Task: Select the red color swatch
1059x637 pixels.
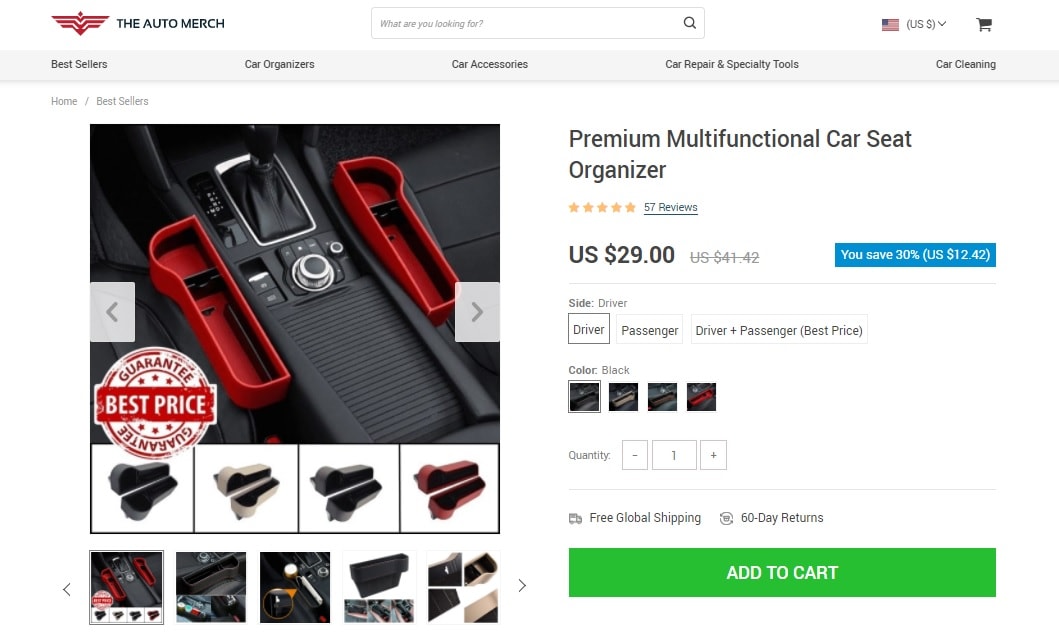Action: point(701,396)
